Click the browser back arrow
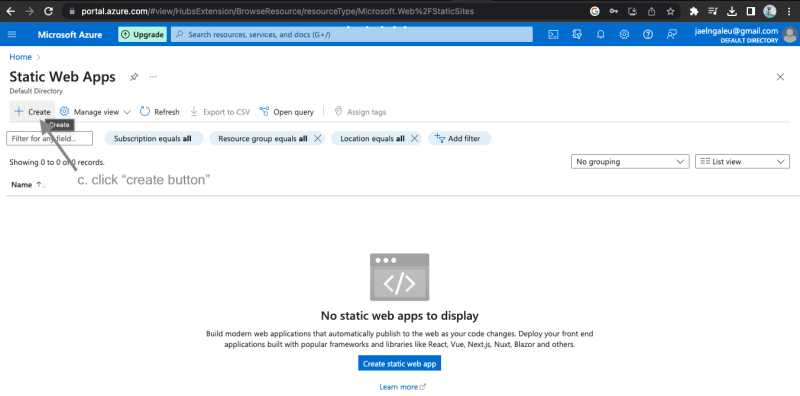 (11, 11)
